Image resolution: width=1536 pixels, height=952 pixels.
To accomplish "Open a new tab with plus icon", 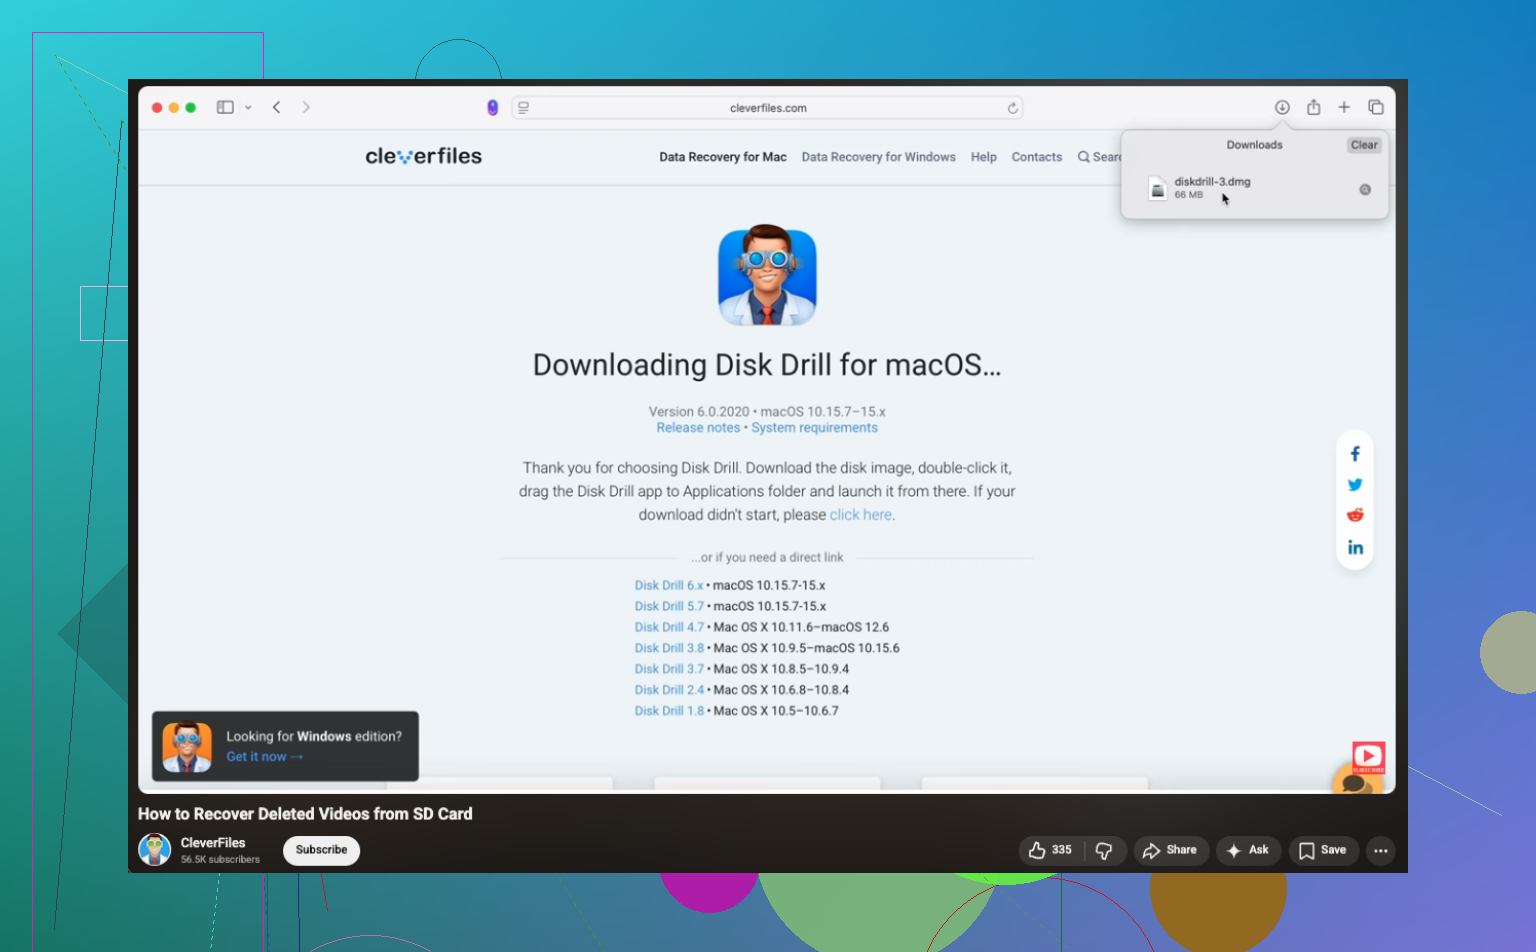I will (1344, 107).
